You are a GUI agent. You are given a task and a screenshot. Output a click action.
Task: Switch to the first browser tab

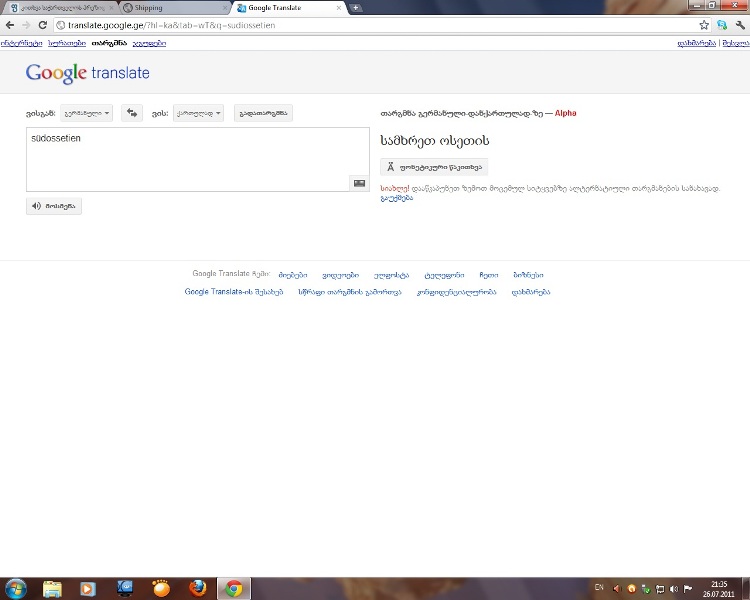tap(61, 8)
